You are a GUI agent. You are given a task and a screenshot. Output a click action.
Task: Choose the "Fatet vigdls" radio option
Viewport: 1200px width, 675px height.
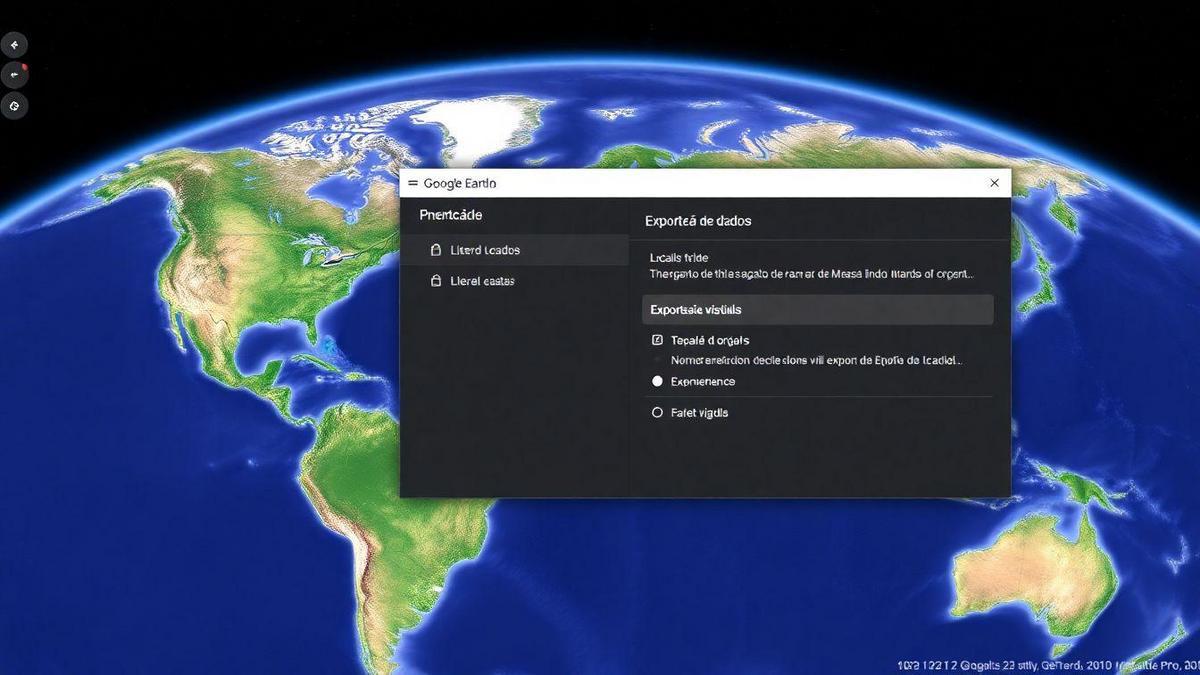pos(657,412)
